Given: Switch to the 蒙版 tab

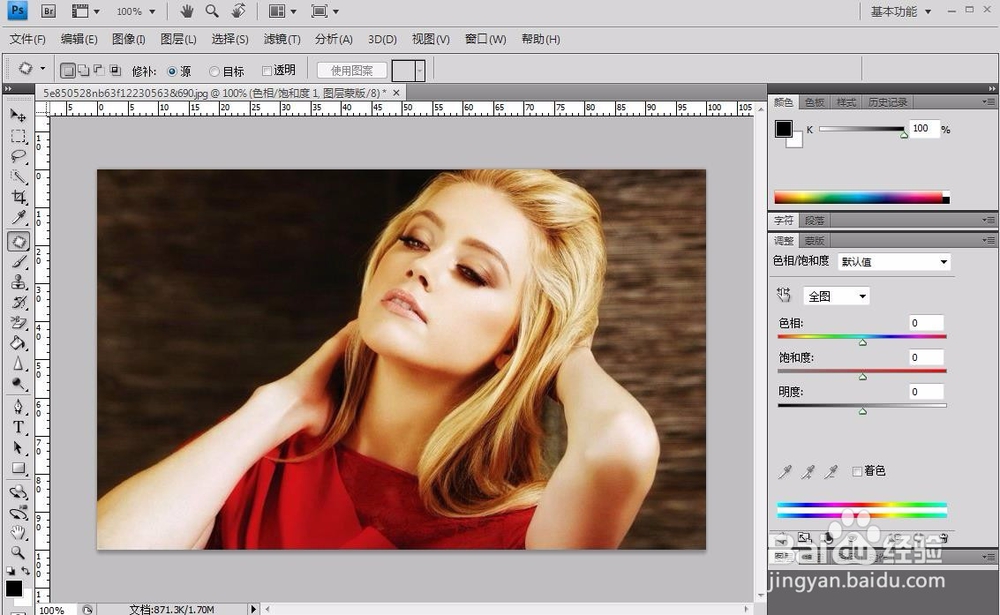Looking at the screenshot, I should (x=814, y=241).
